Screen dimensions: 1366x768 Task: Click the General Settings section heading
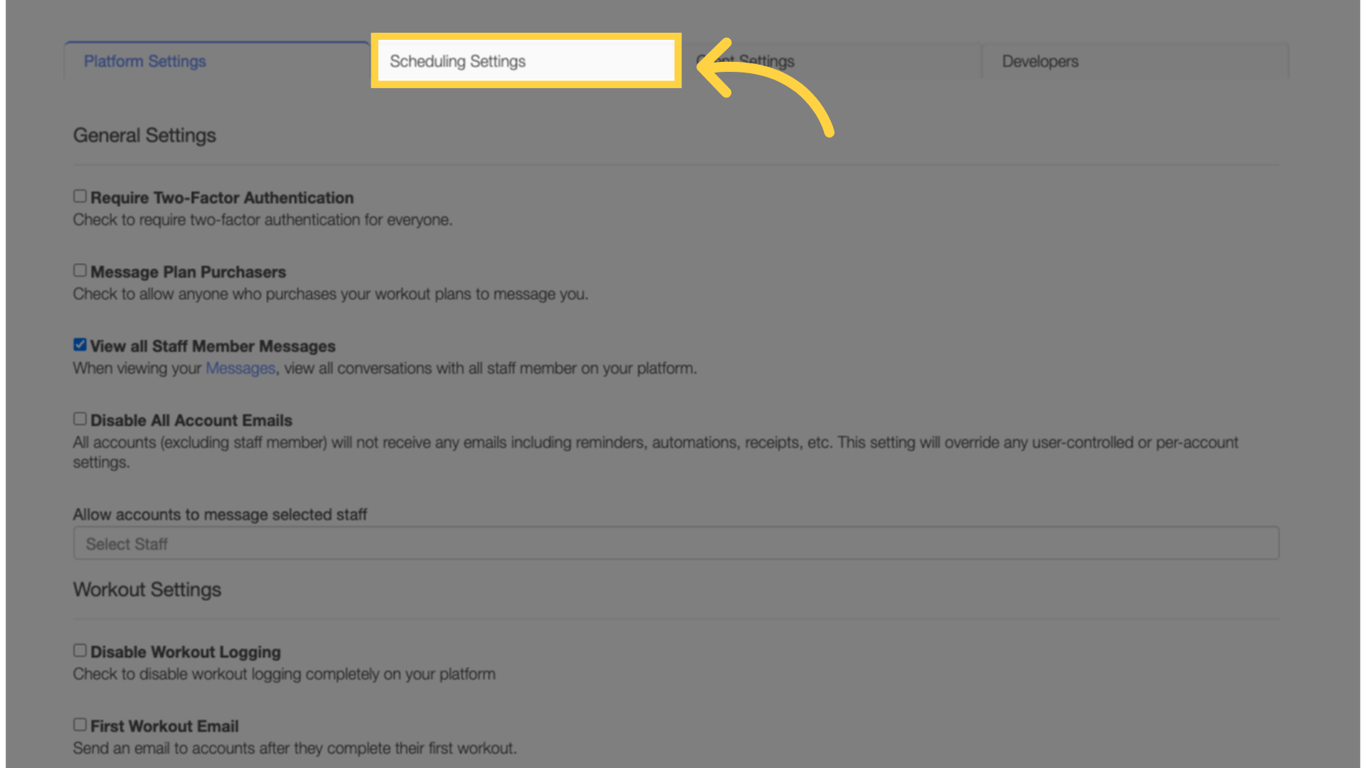[x=144, y=135]
